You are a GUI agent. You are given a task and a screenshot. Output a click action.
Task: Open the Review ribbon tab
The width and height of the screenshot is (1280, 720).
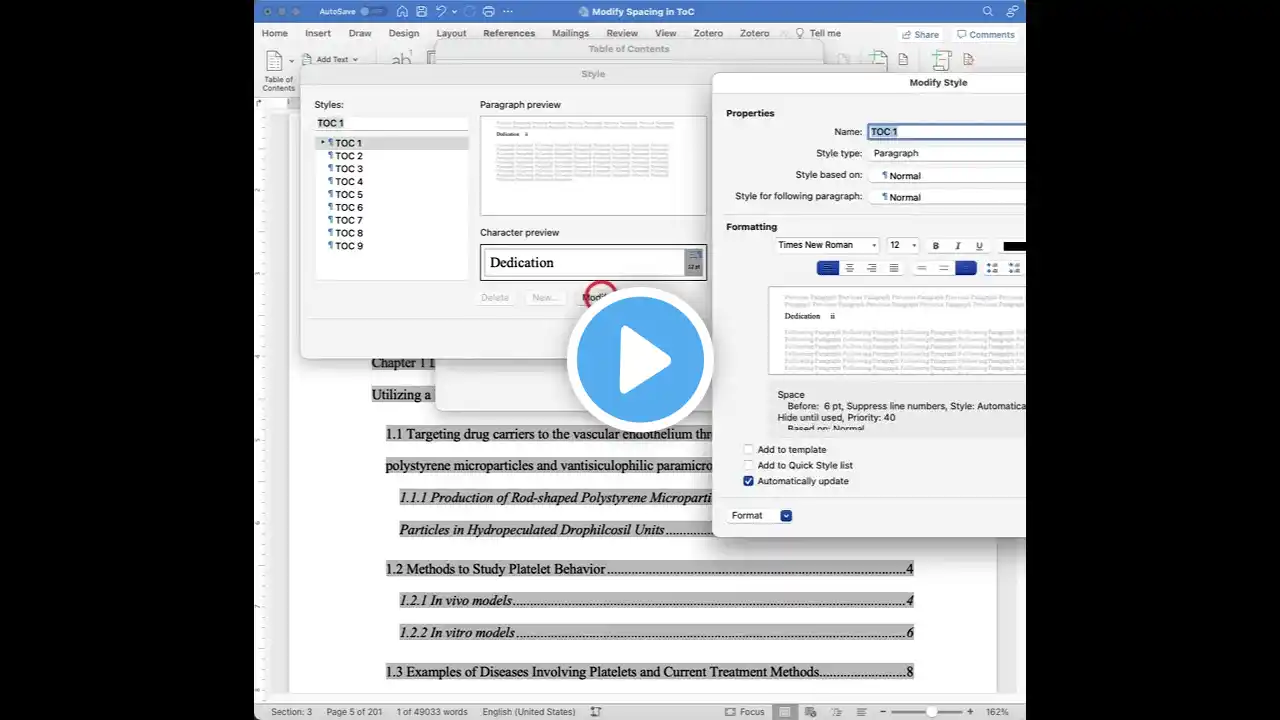[x=622, y=33]
